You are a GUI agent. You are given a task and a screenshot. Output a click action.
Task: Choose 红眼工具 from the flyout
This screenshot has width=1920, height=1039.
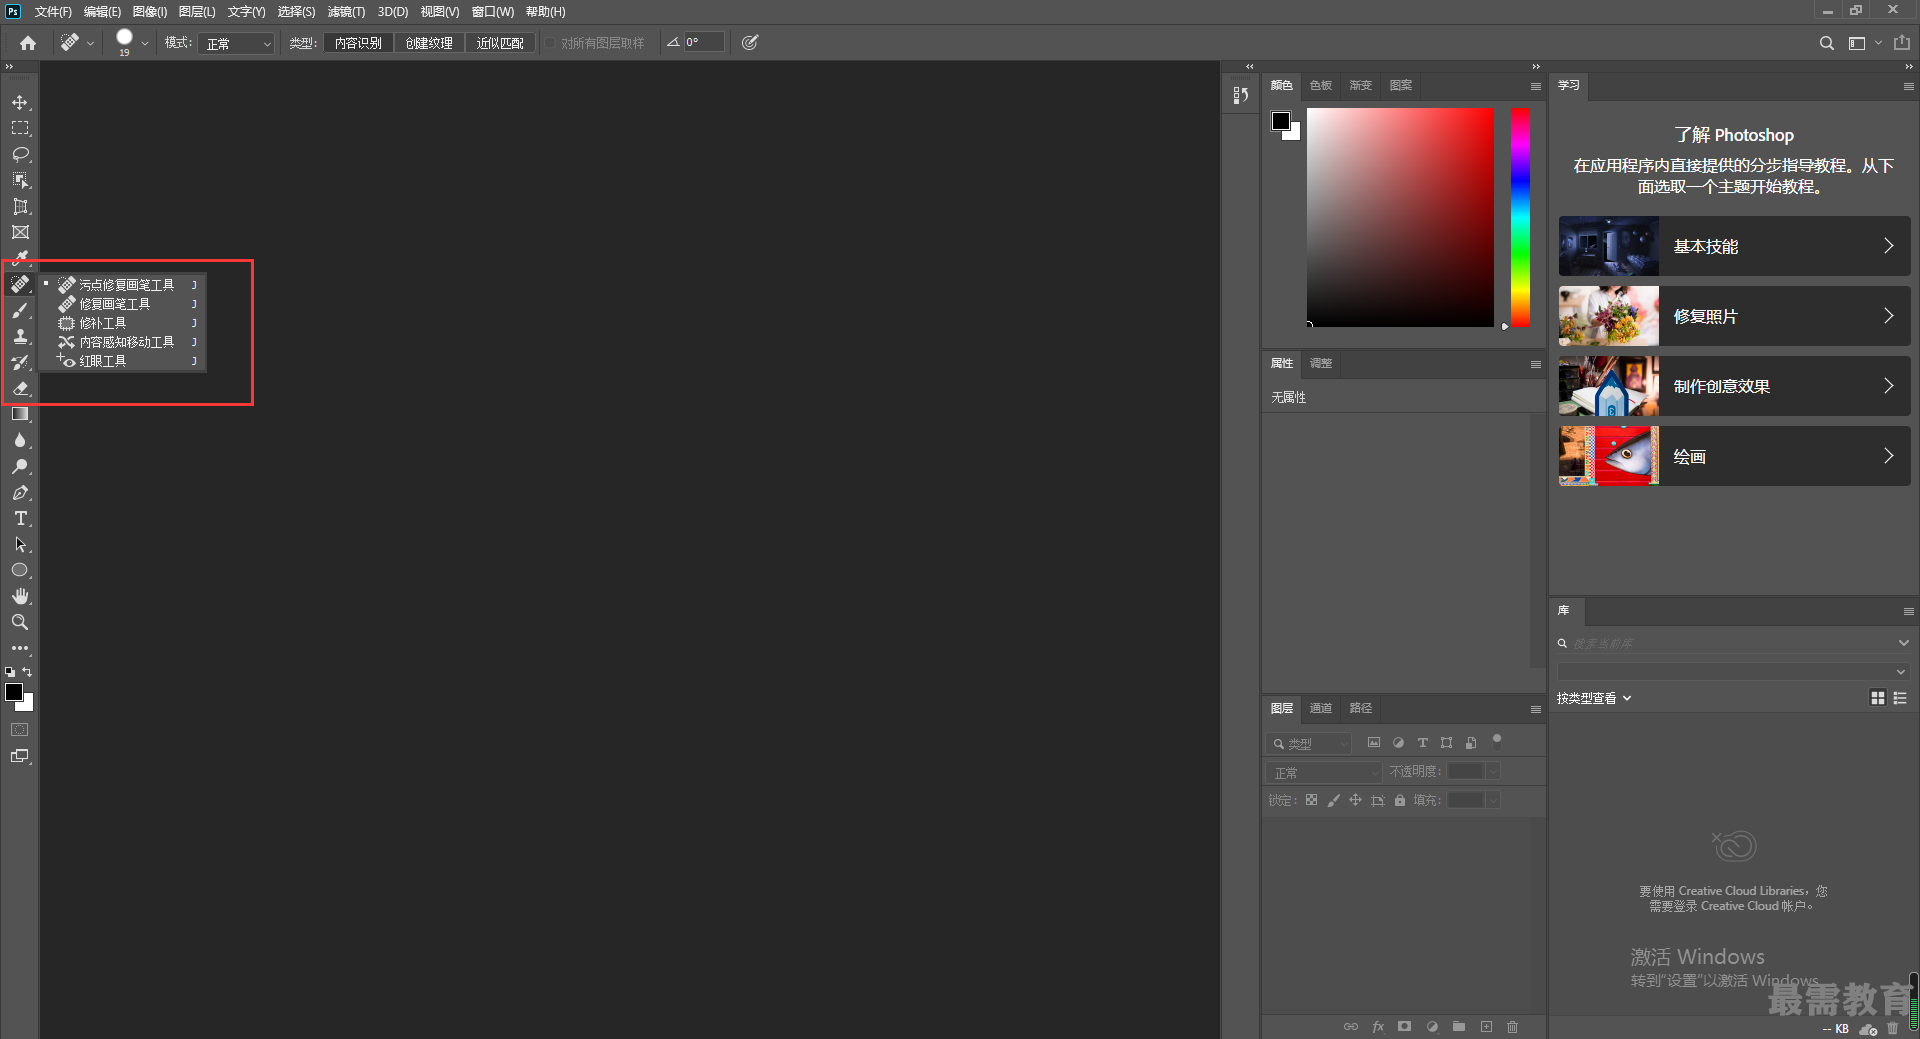click(124, 361)
